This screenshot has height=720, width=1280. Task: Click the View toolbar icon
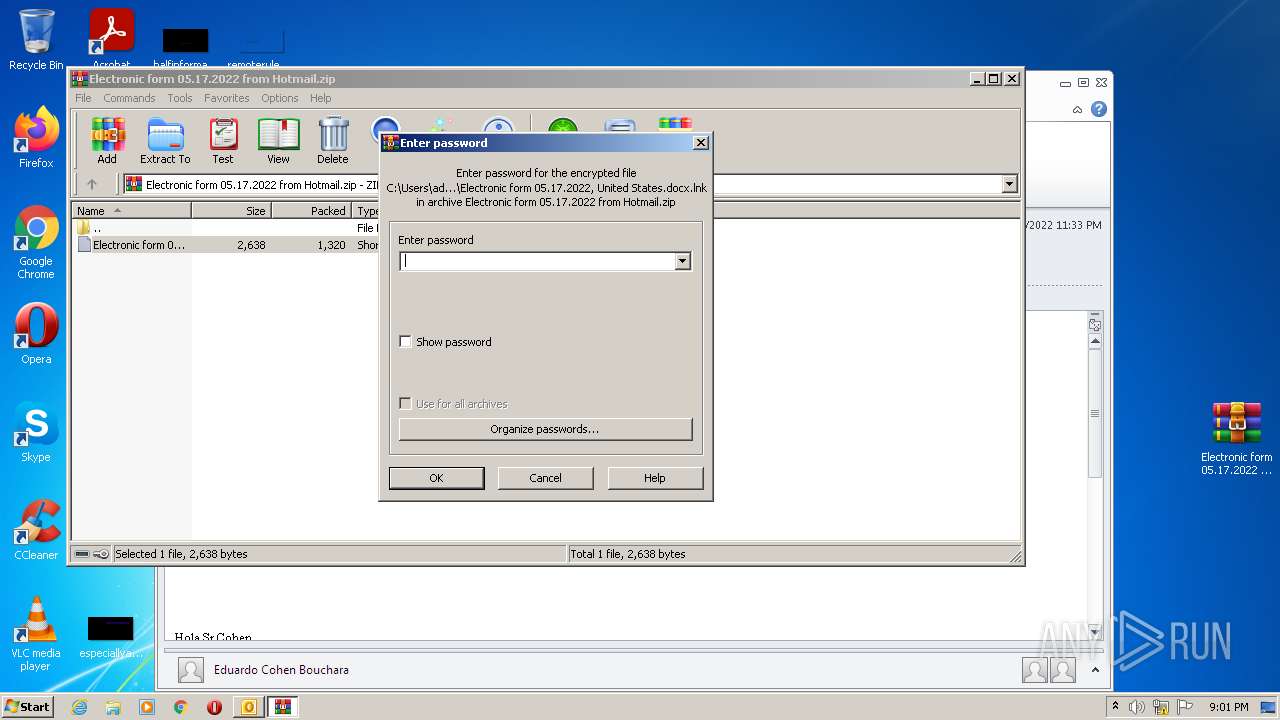(x=278, y=141)
